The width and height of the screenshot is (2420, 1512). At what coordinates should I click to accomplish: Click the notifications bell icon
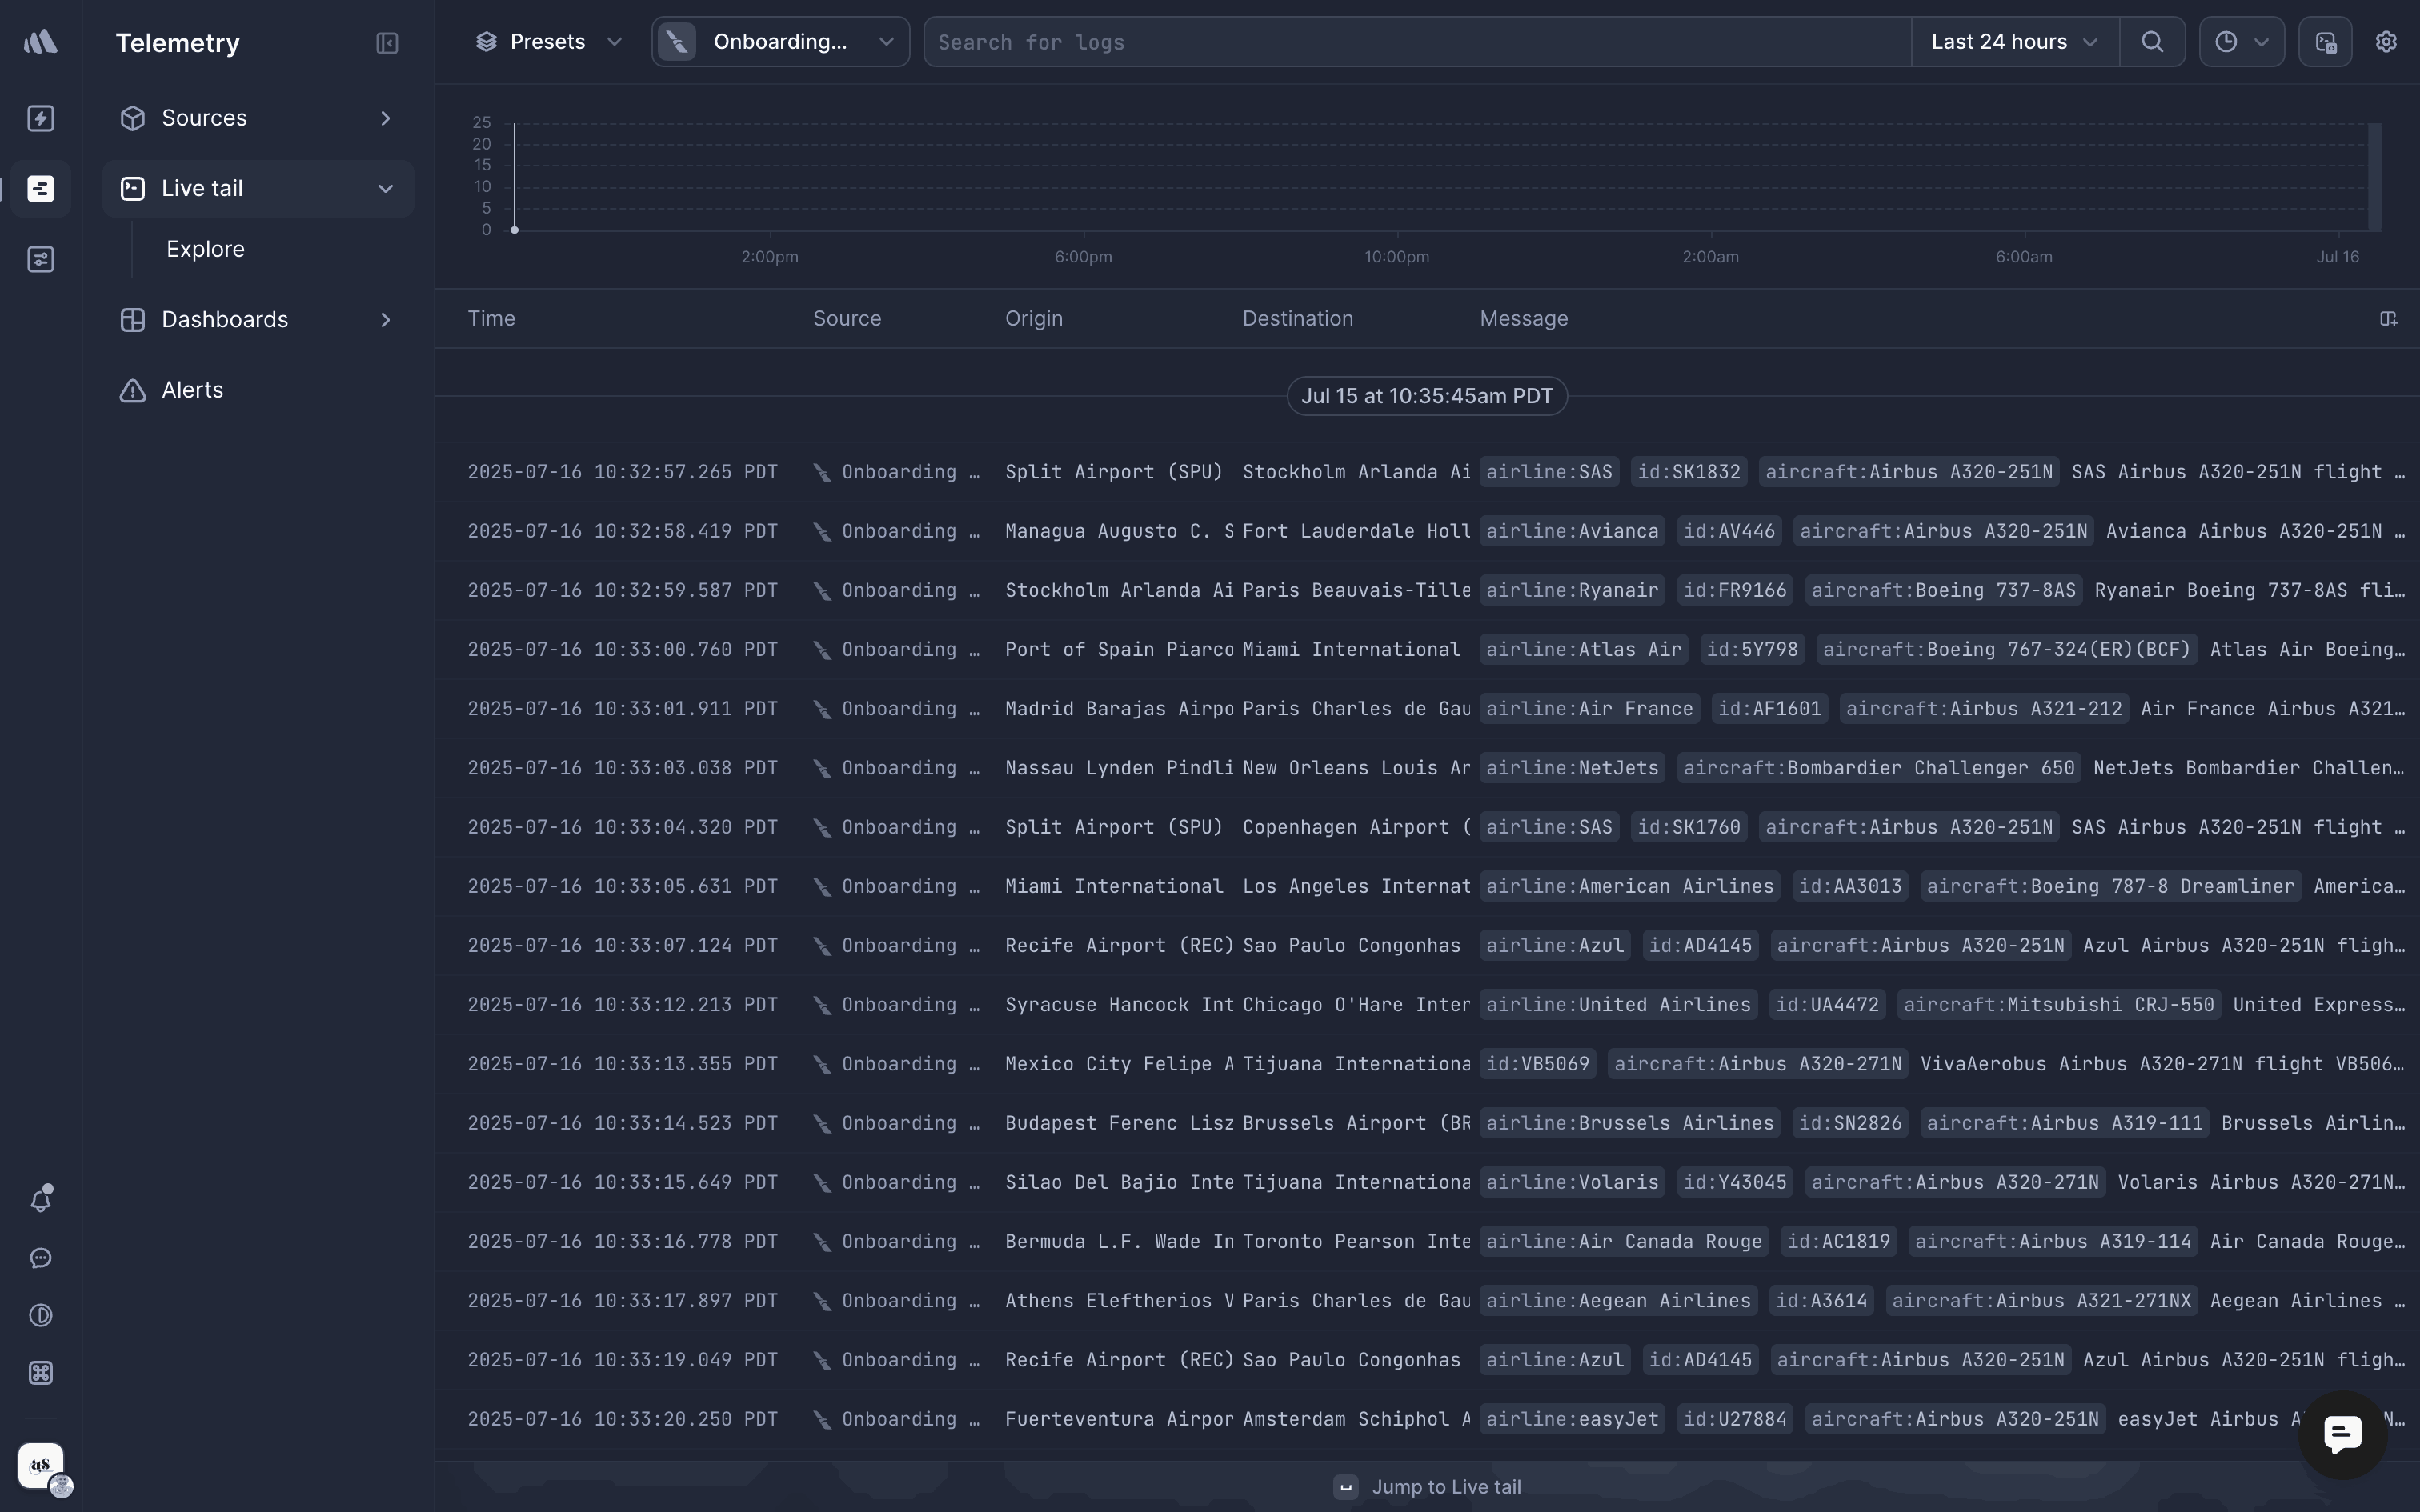pyautogui.click(x=41, y=1199)
